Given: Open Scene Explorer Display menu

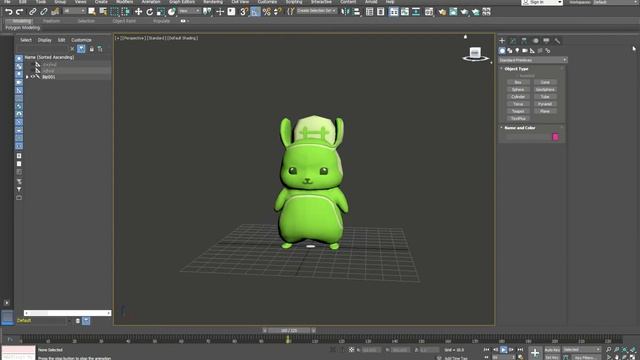Looking at the screenshot, I should click(44, 40).
